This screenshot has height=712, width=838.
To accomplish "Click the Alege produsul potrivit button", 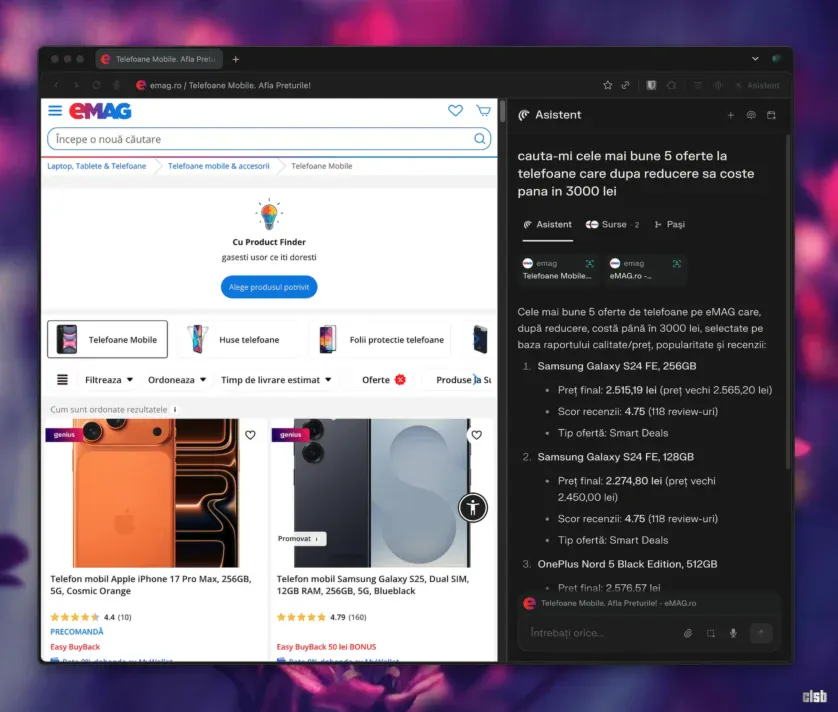I will [x=269, y=288].
